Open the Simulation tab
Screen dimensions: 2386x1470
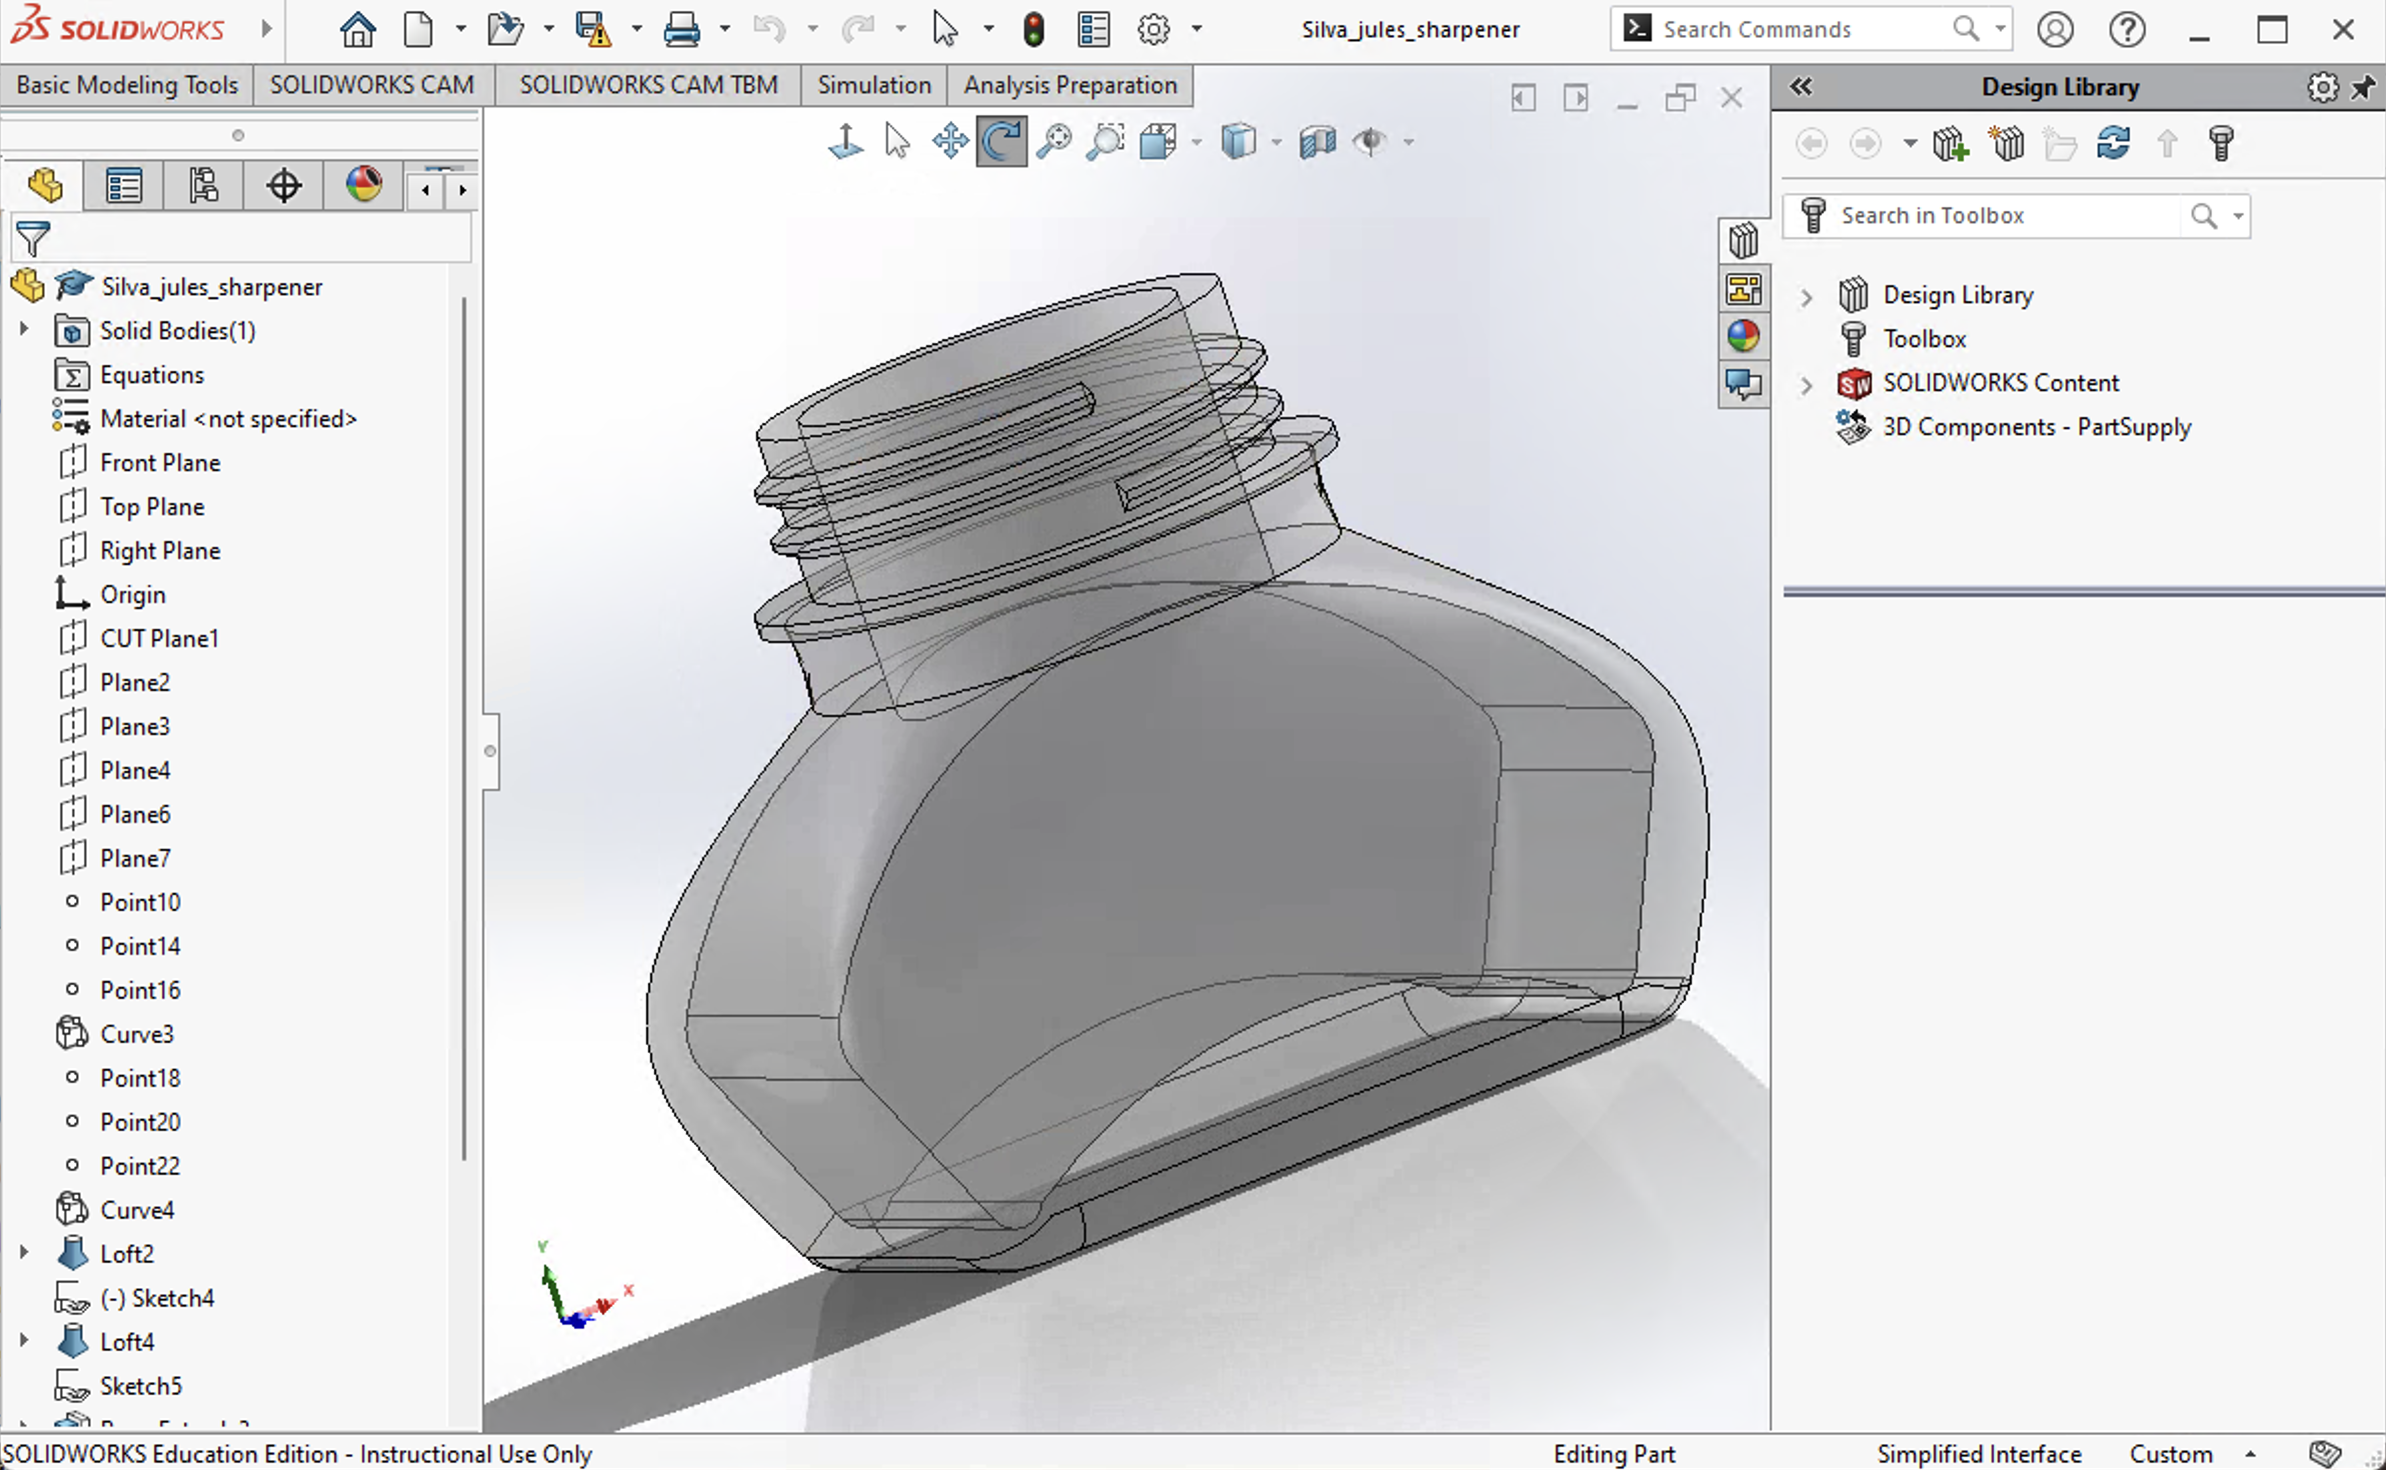(x=874, y=85)
